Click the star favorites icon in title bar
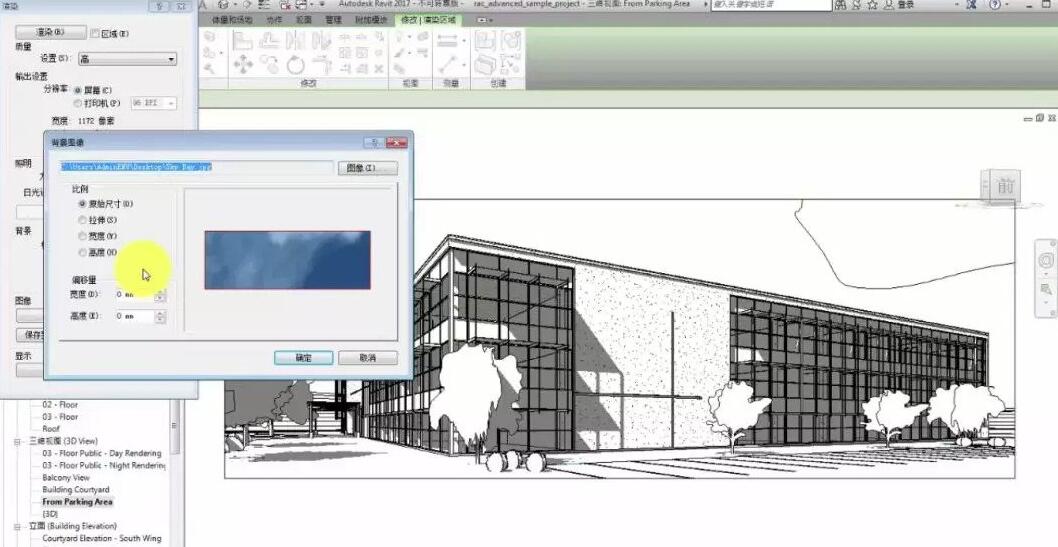 pos(872,5)
